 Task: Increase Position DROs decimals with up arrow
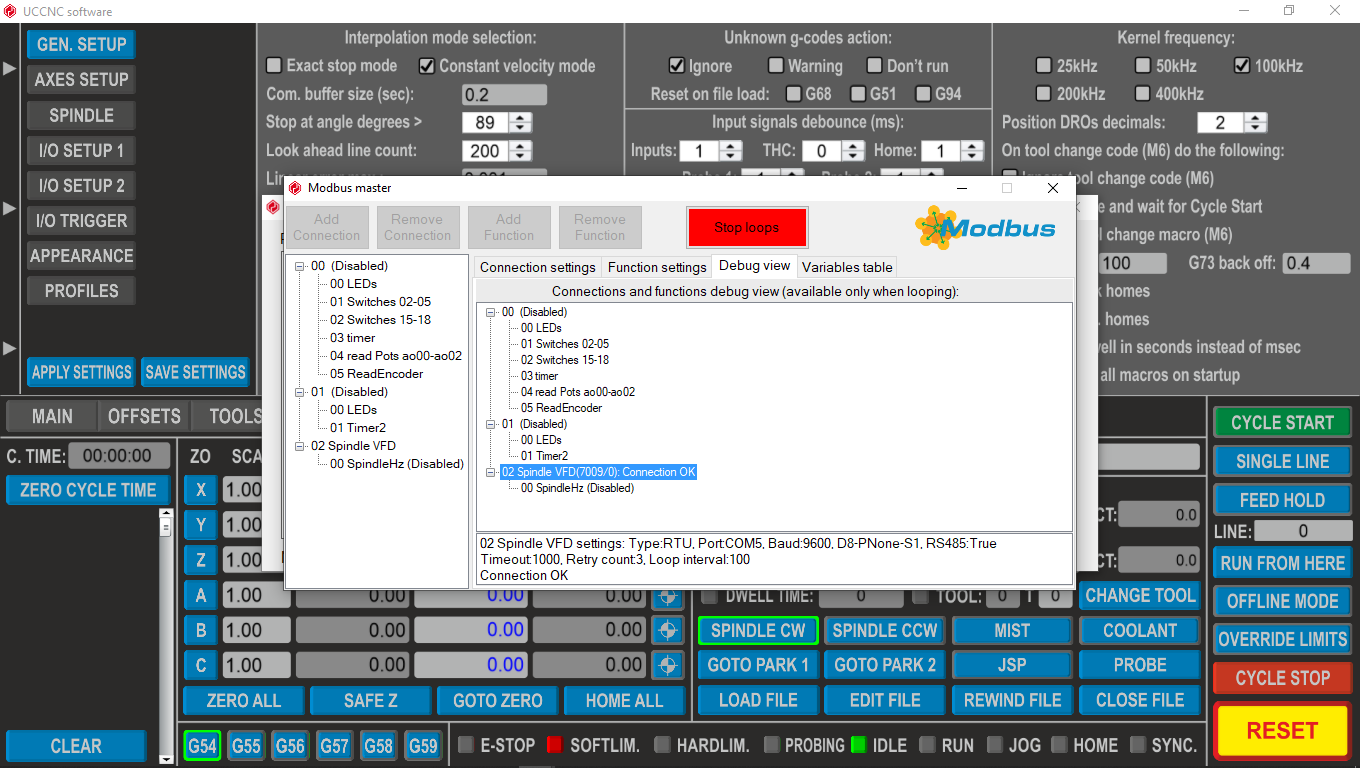(x=1256, y=118)
